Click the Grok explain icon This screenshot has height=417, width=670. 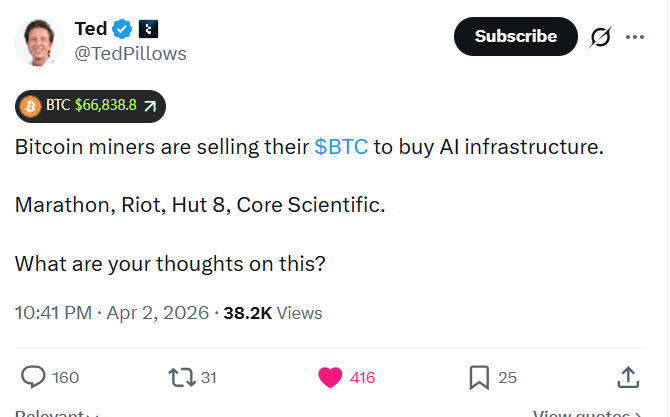pyautogui.click(x=600, y=37)
